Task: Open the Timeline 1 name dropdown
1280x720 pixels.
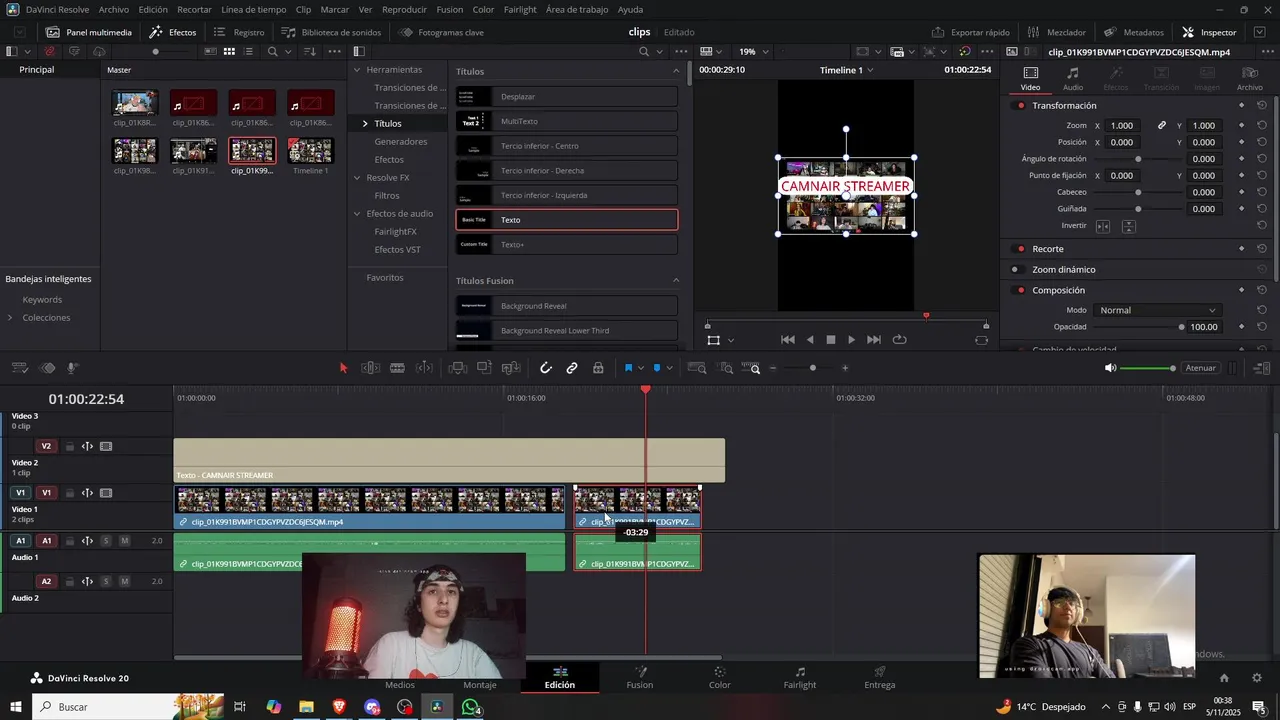Action: pos(846,70)
